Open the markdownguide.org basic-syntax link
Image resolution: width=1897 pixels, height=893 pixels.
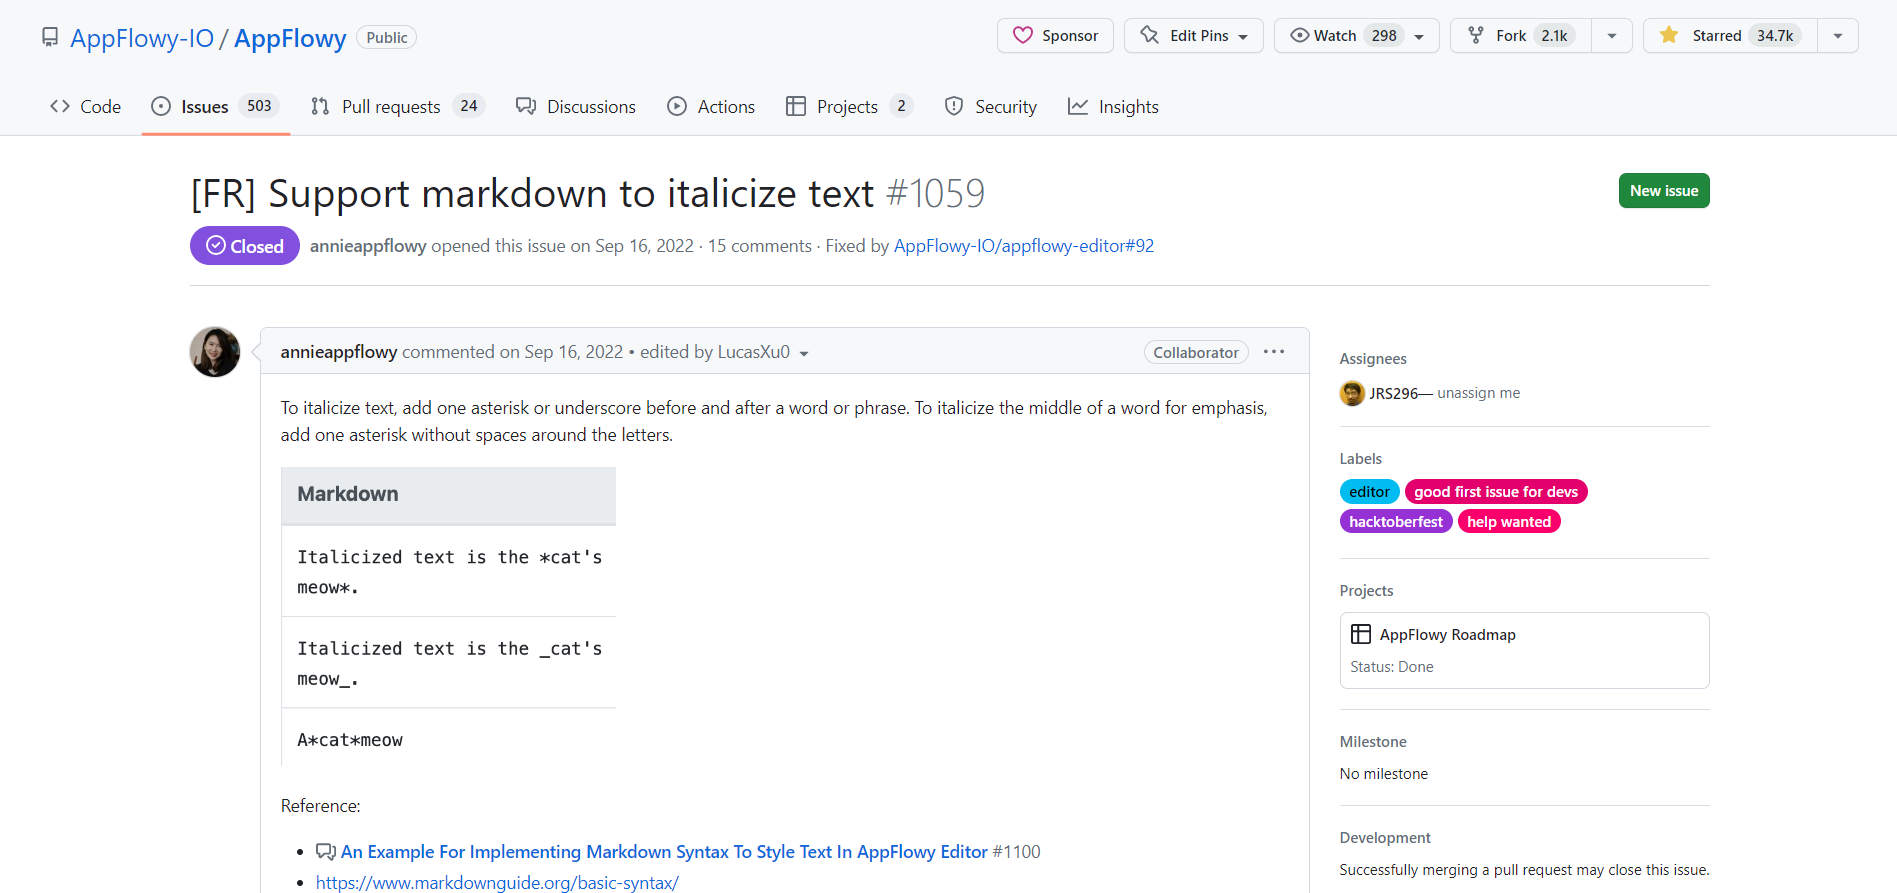coord(497,883)
